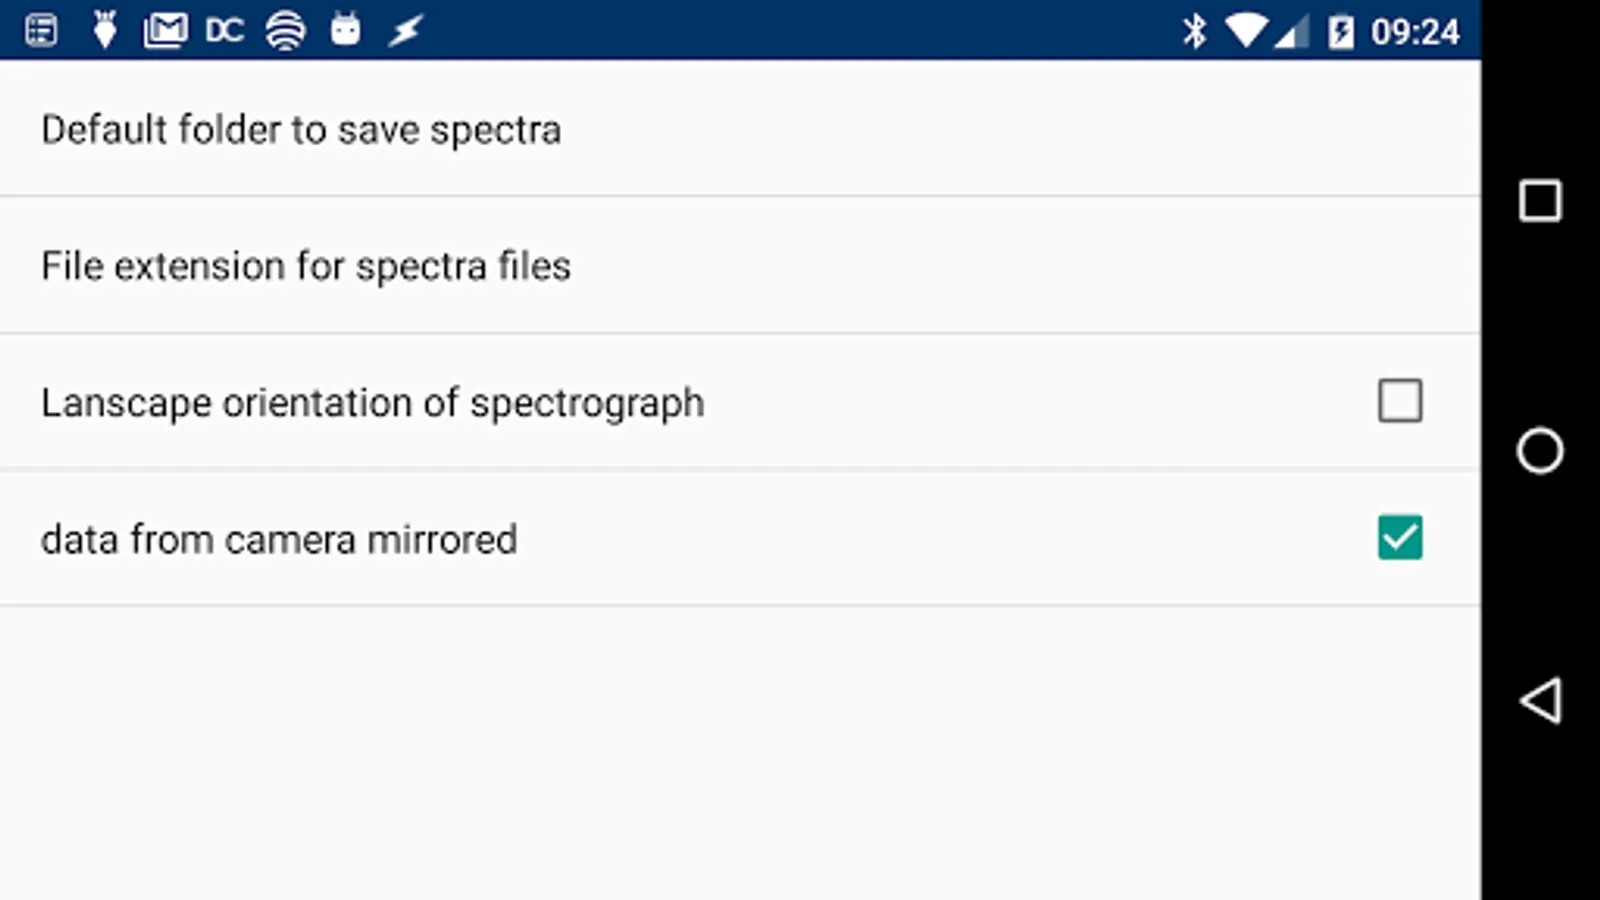Tap the cellular signal strength icon
The image size is (1600, 900).
point(1291,34)
